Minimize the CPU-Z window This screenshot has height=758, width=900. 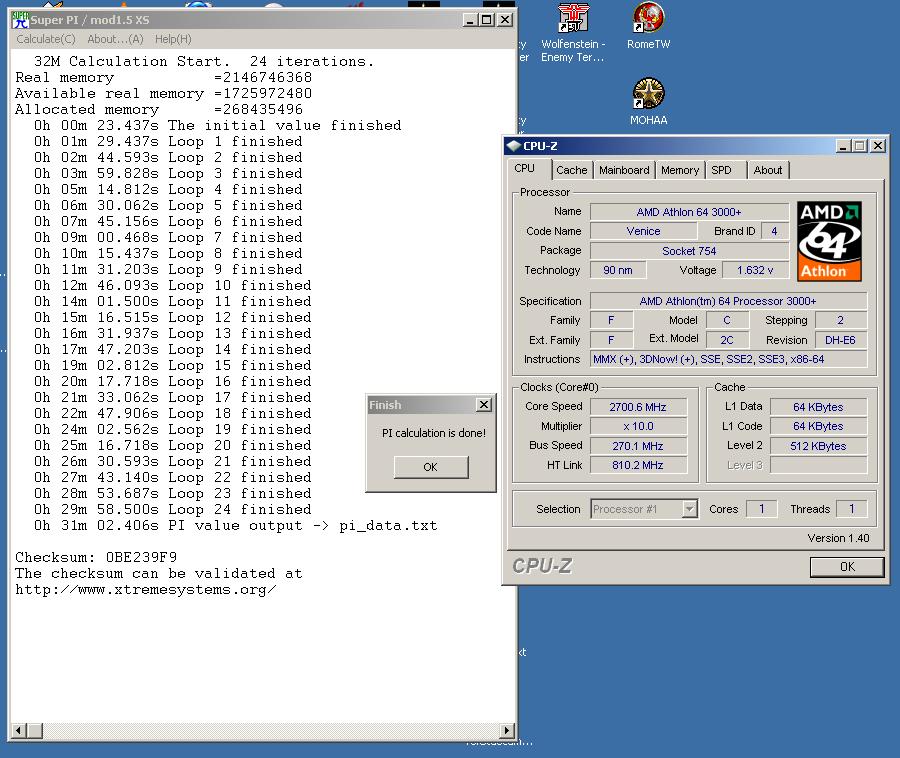point(843,146)
